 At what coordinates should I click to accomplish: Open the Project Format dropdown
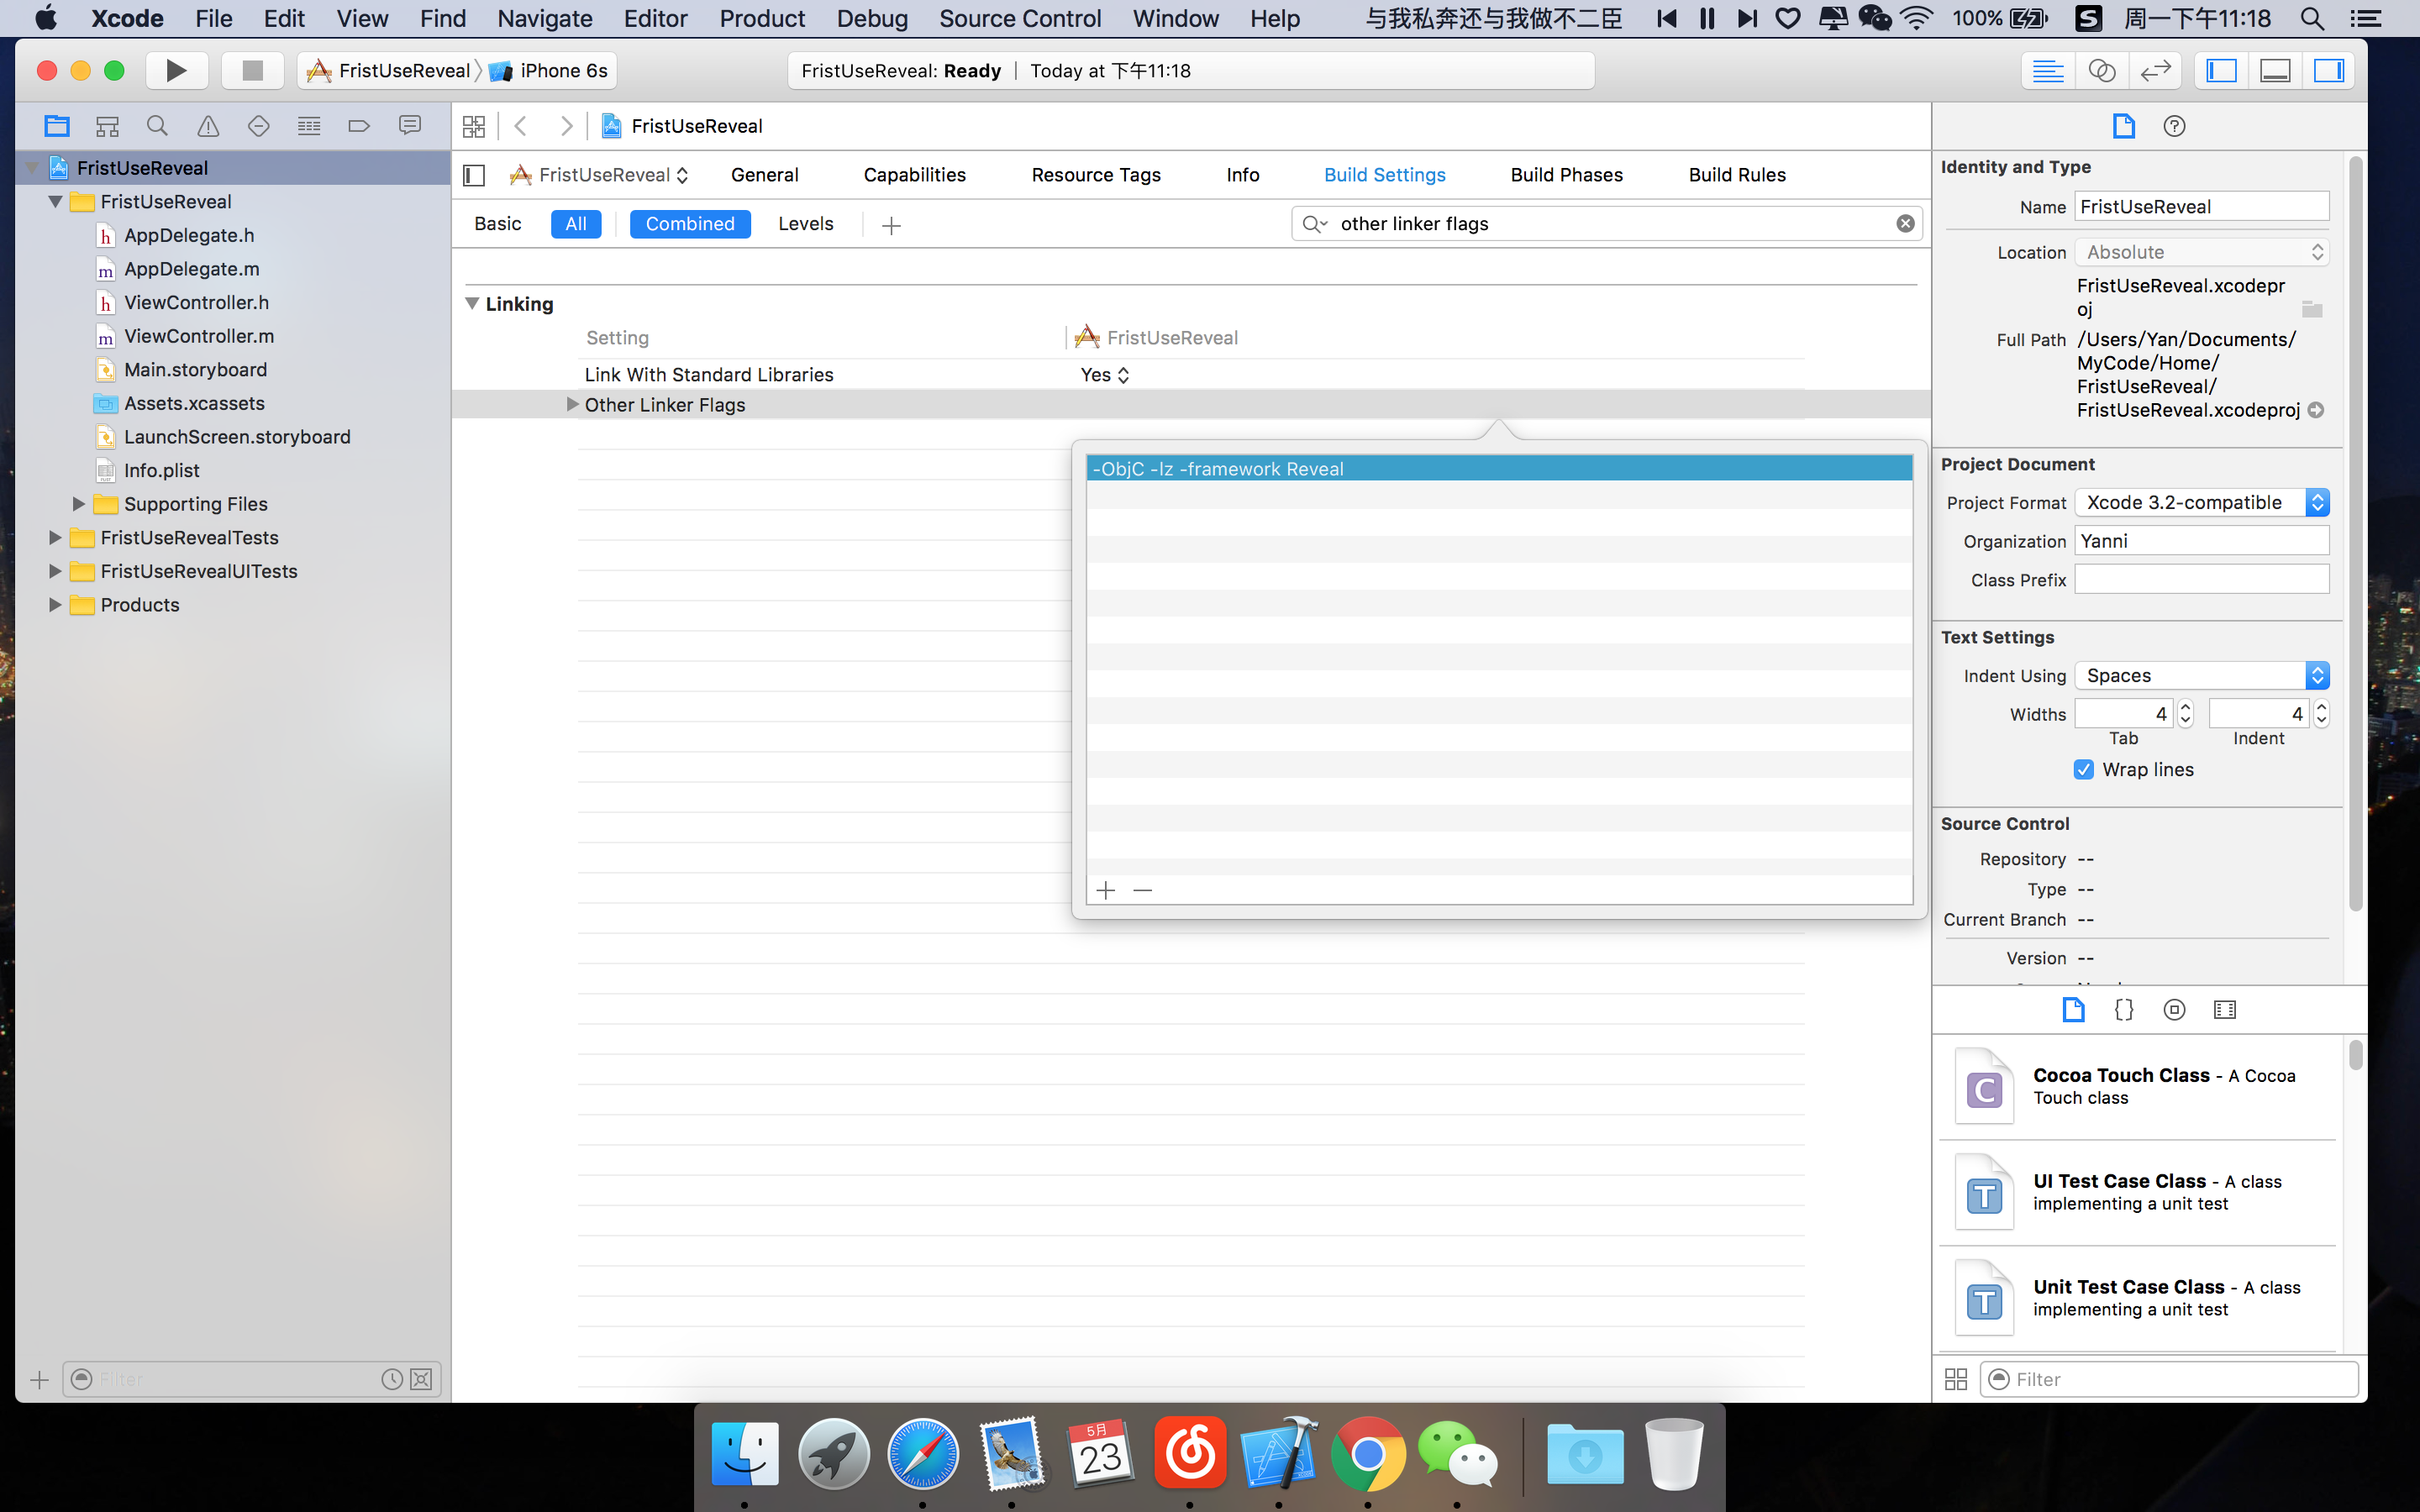(2202, 502)
